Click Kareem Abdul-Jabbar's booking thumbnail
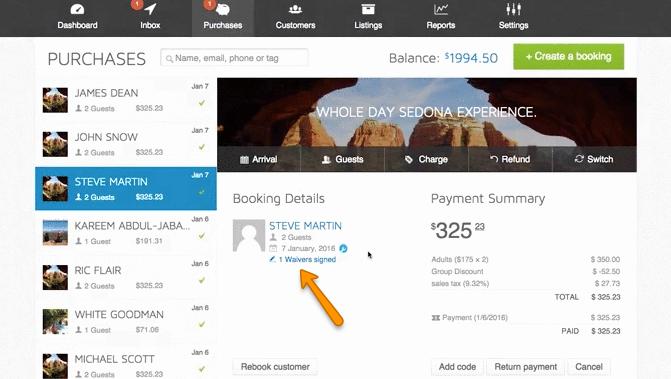The height and width of the screenshot is (379, 671). pos(55,233)
